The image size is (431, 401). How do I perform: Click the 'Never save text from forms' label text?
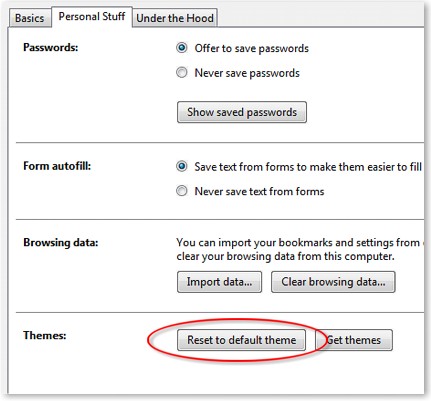tap(259, 191)
